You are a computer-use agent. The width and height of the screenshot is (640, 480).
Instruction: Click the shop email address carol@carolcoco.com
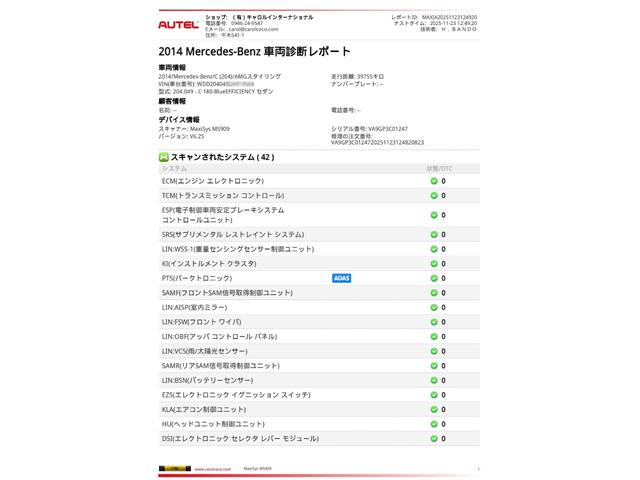[253, 29]
